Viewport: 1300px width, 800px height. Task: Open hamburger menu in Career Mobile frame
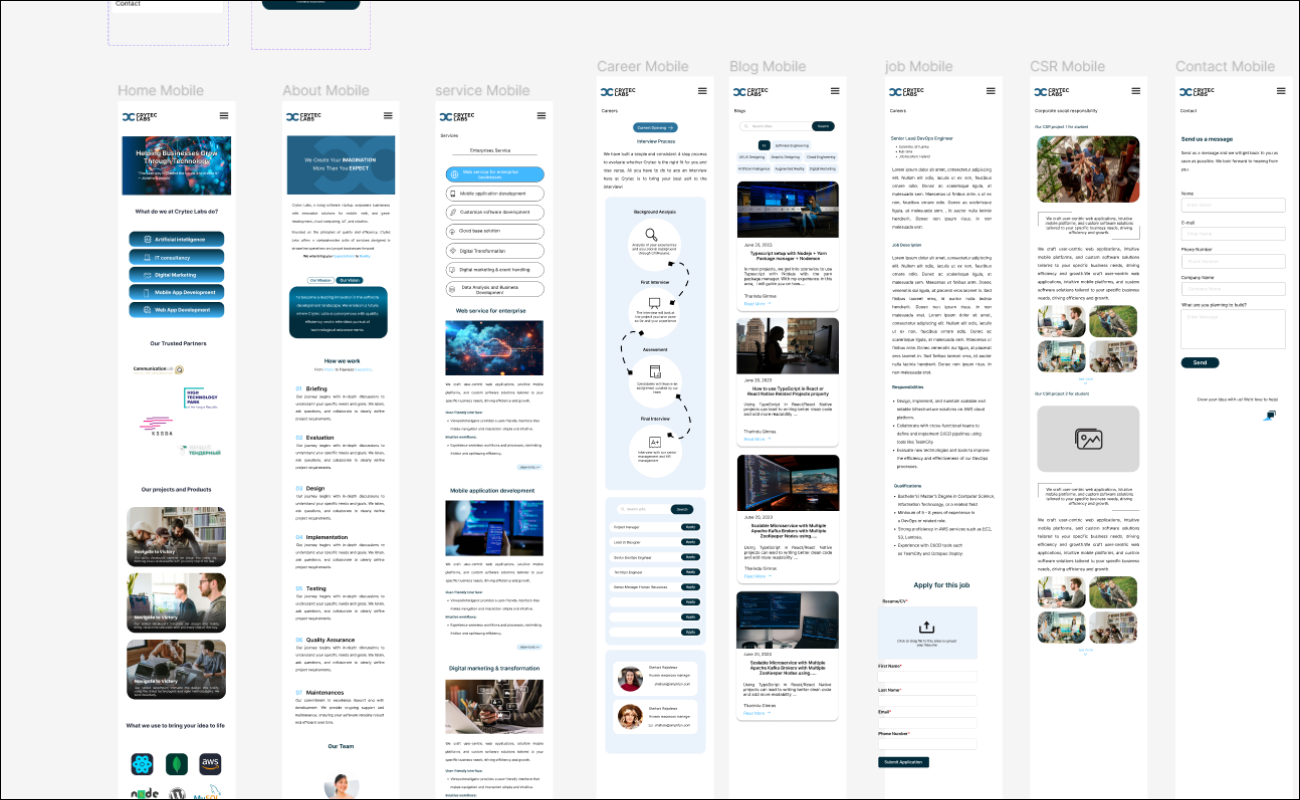[x=702, y=91]
